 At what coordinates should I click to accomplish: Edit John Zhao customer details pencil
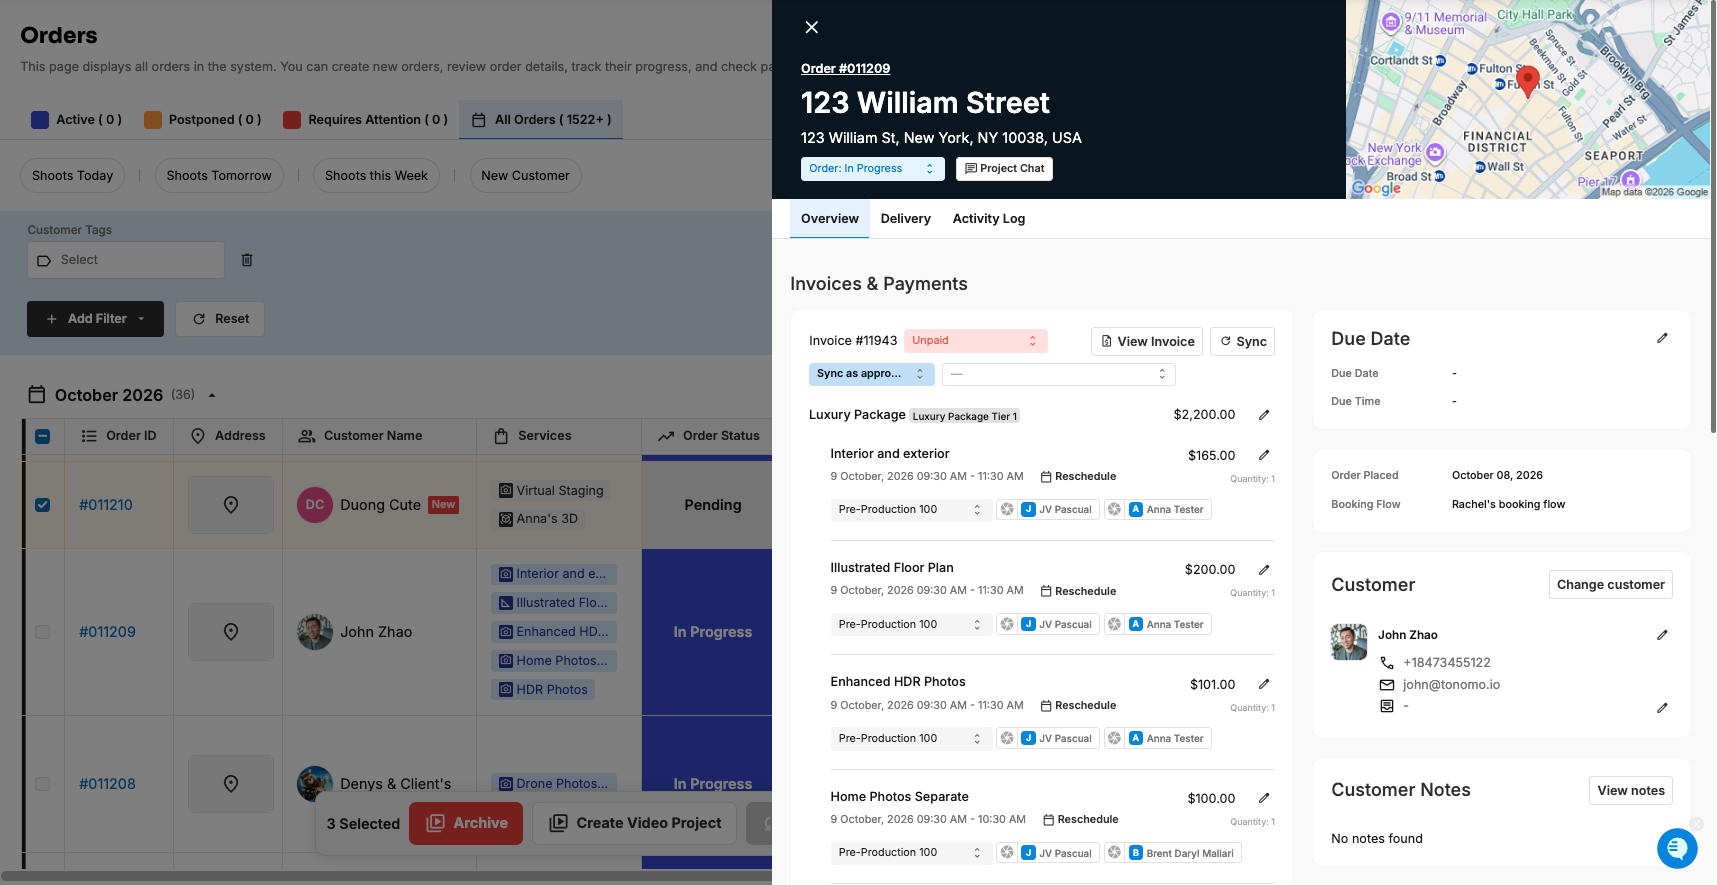click(1662, 635)
